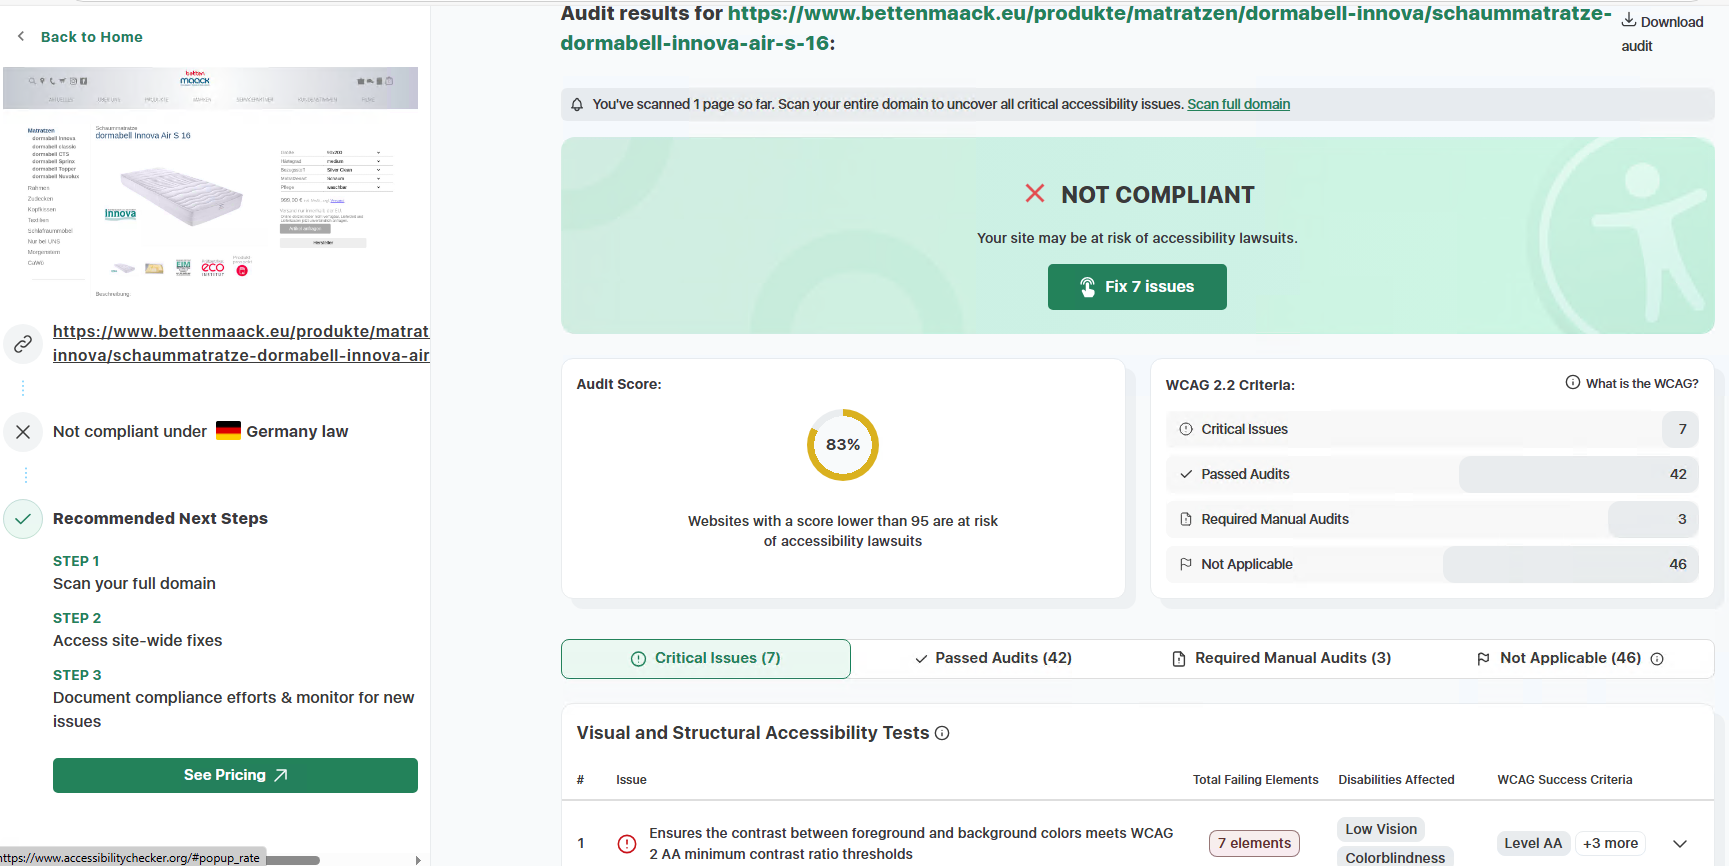1729x866 pixels.
Task: Click the Back to Home arrow icon
Action: (21, 37)
